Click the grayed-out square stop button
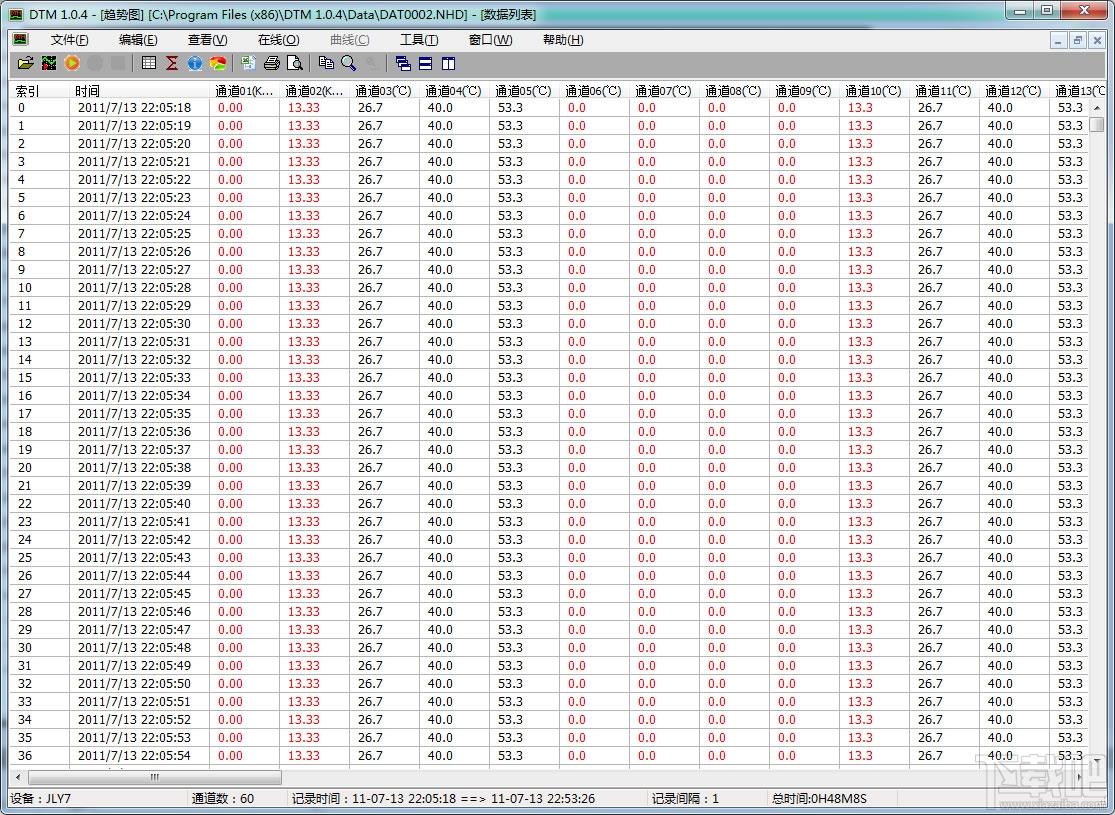Viewport: 1115px width, 815px height. point(118,63)
